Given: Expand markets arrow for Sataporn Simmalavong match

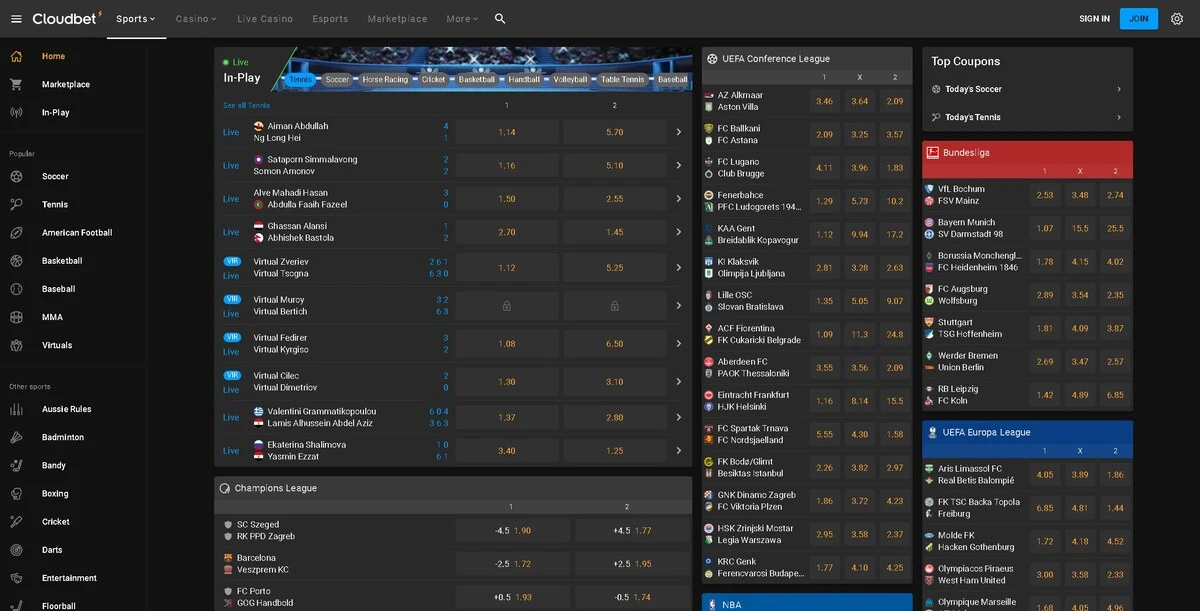Looking at the screenshot, I should 679,165.
